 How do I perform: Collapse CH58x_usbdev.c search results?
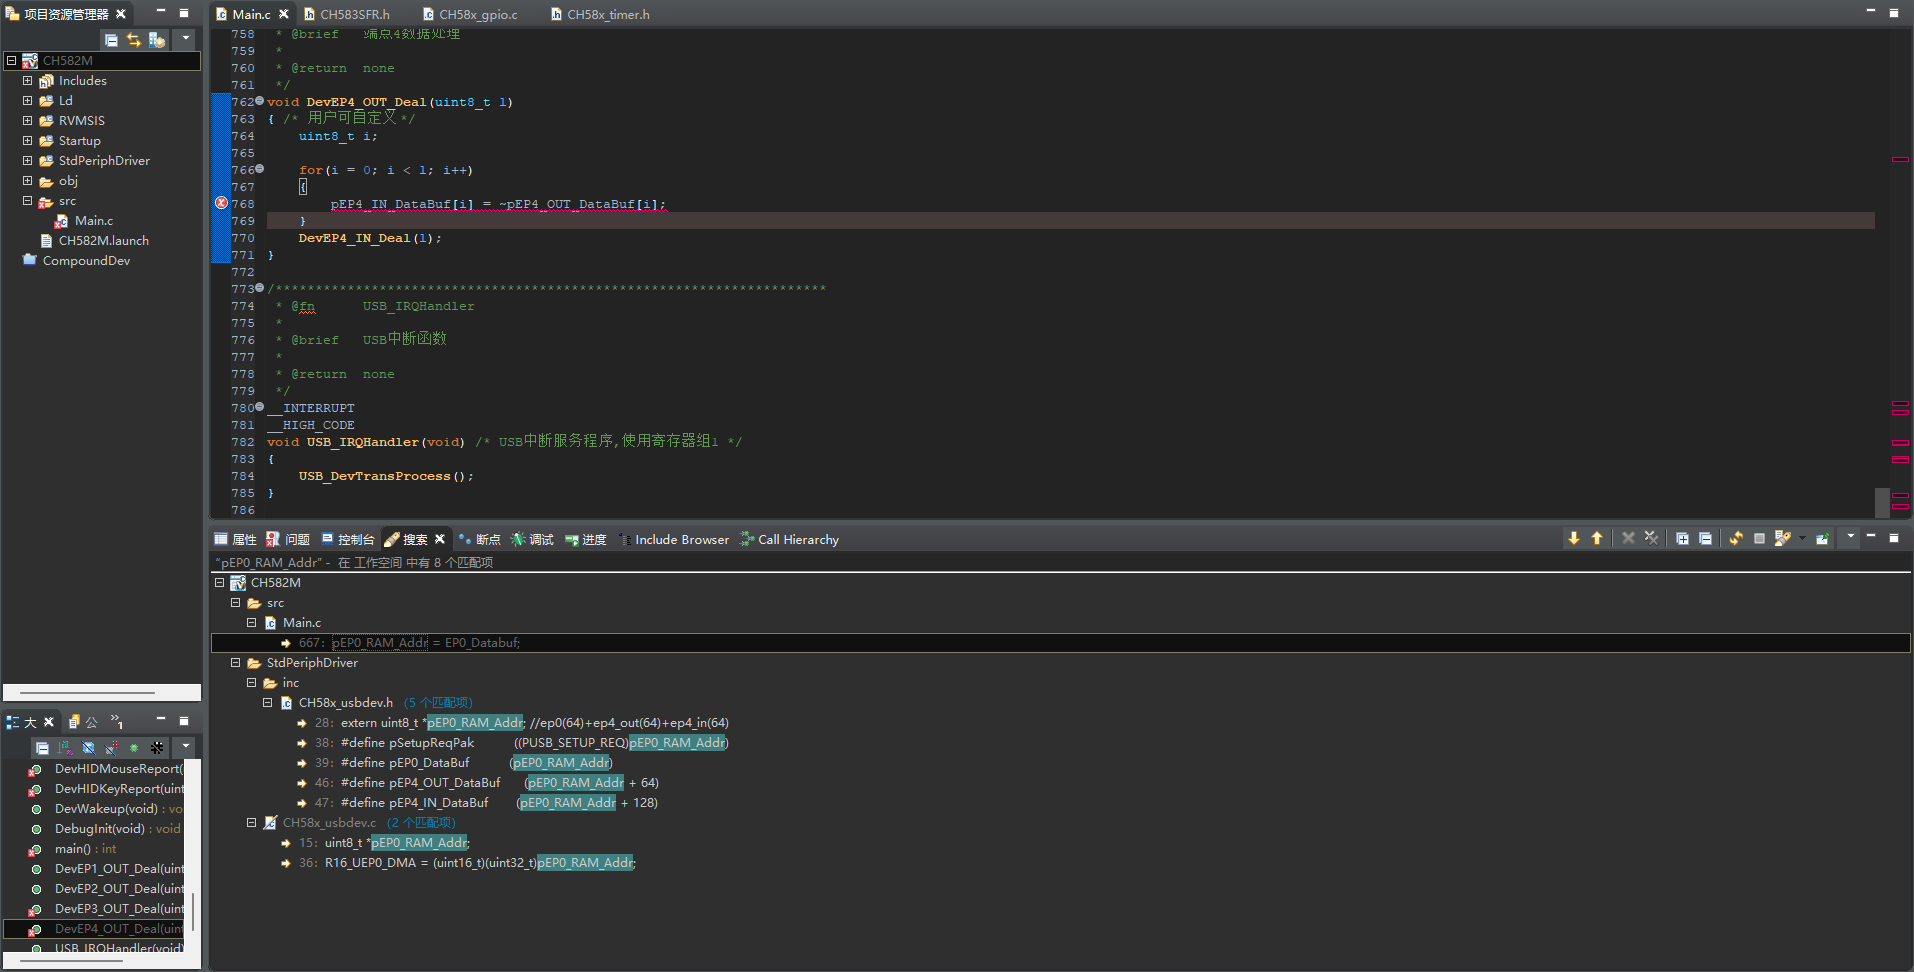251,823
